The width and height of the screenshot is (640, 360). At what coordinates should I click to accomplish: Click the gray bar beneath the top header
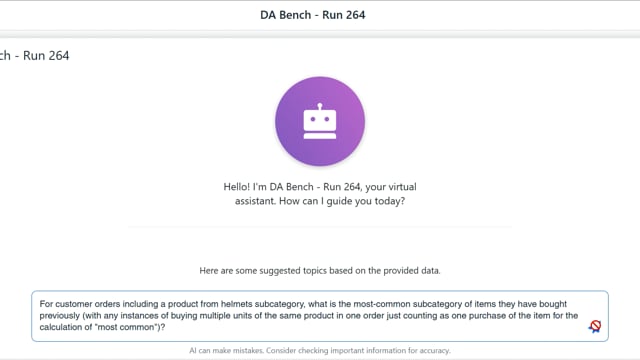pos(320,34)
